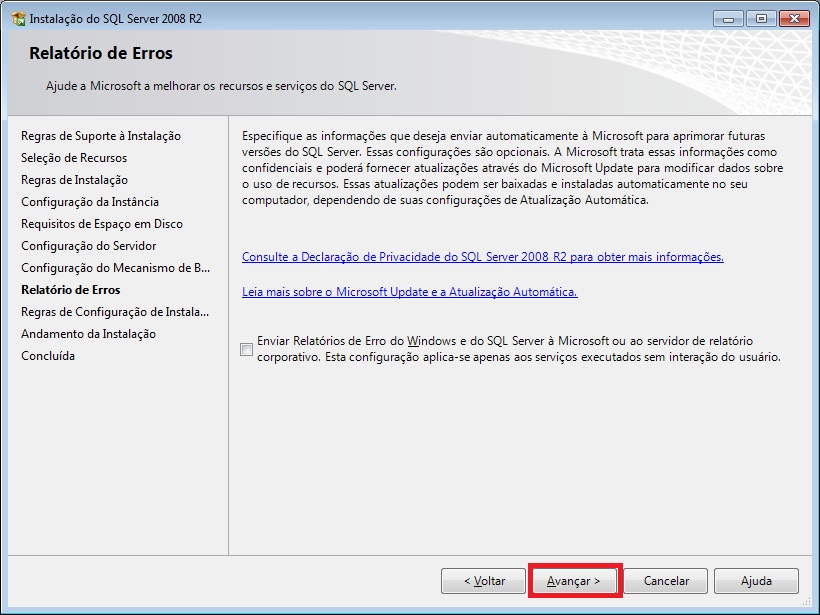820x615 pixels.
Task: Click the Voltar button
Action: (483, 581)
